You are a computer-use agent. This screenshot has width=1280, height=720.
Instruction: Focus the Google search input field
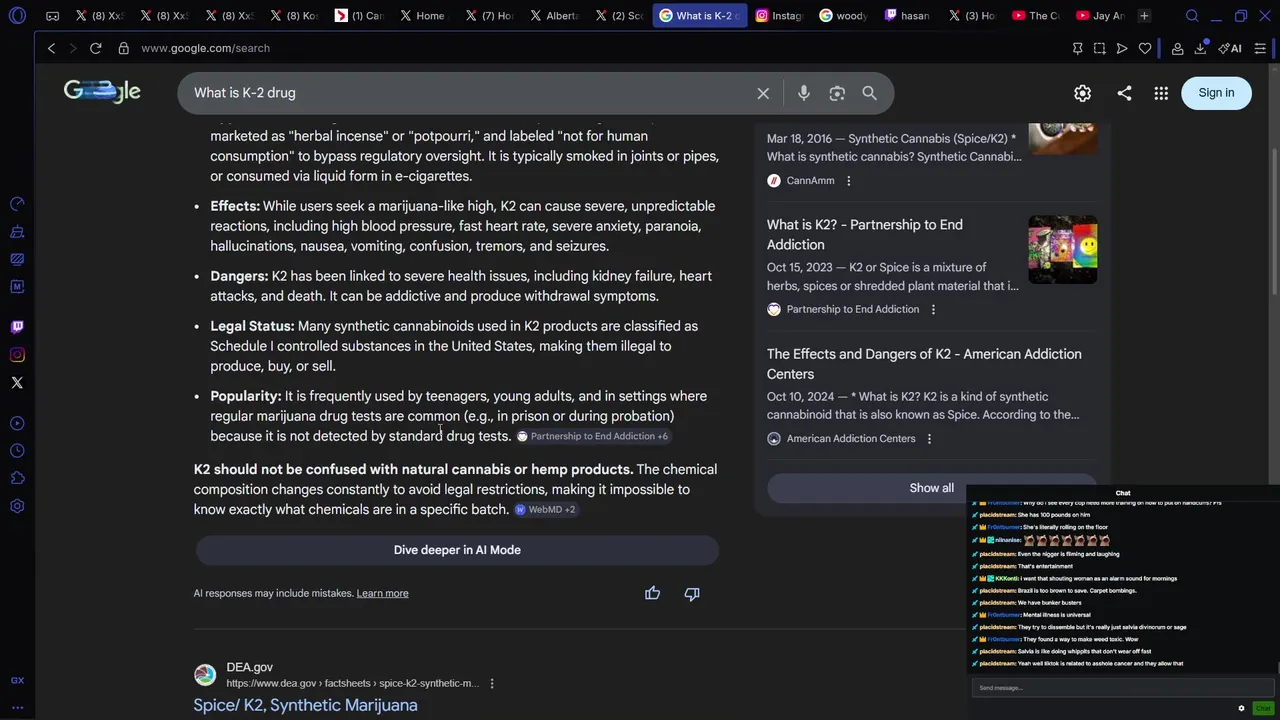point(470,93)
